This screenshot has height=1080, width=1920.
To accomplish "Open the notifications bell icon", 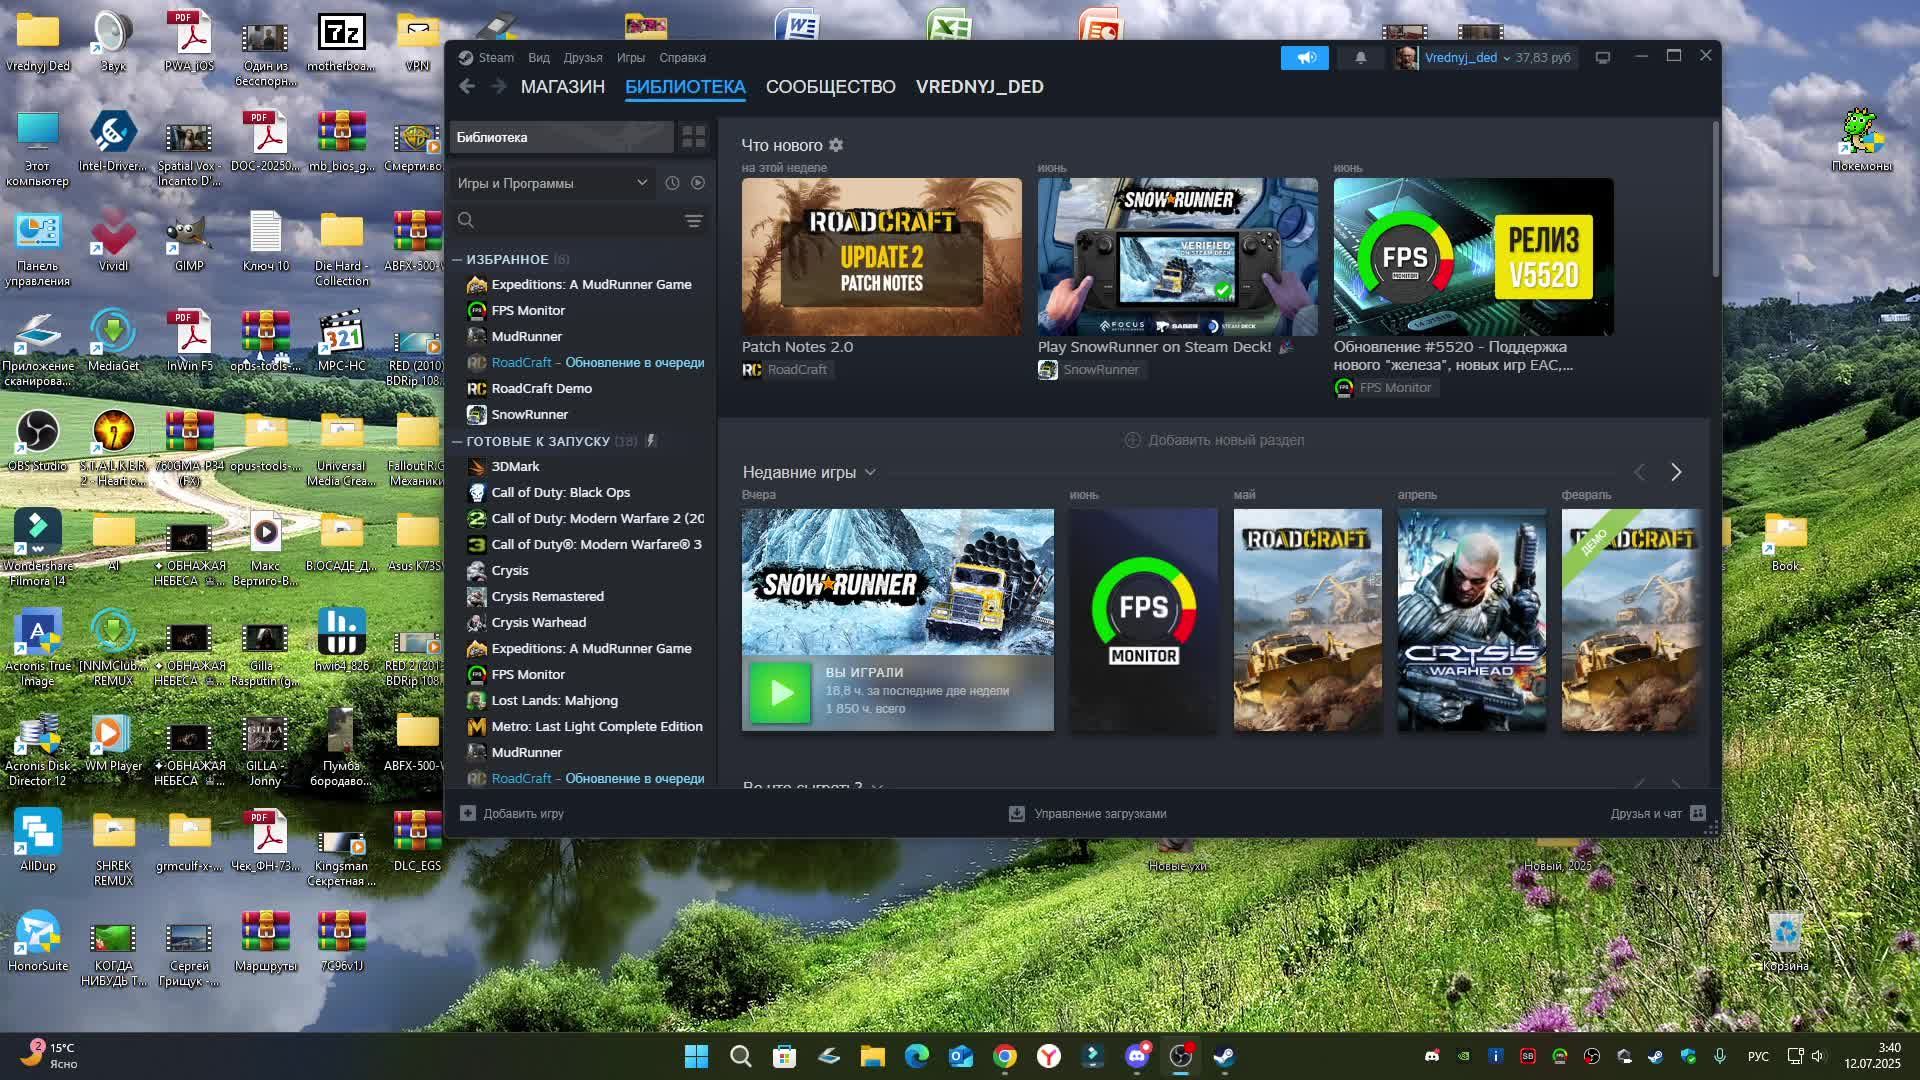I will pyautogui.click(x=1360, y=58).
